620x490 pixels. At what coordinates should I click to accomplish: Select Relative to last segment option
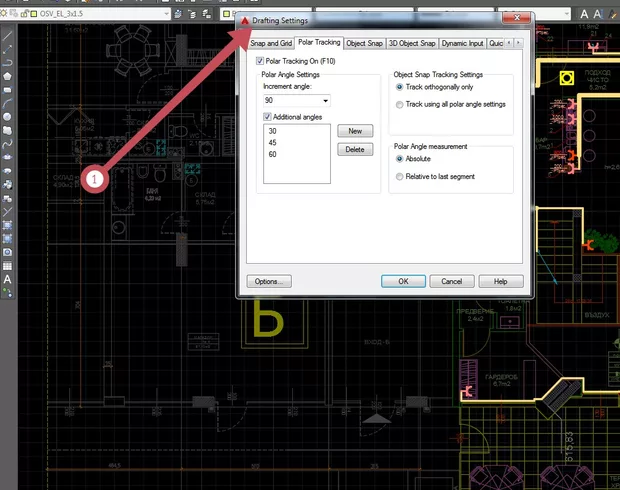[x=400, y=176]
